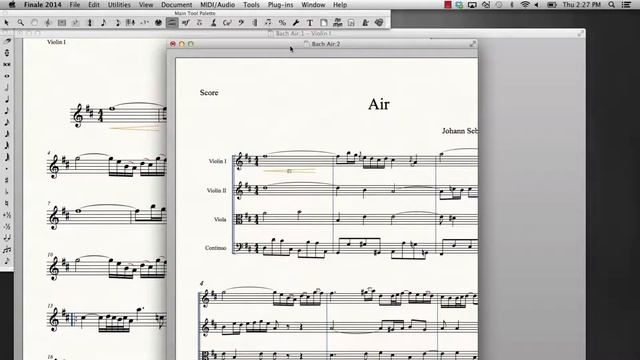This screenshot has width=640, height=360.
Task: Open the MIDI/Audio menu
Action: point(218,5)
